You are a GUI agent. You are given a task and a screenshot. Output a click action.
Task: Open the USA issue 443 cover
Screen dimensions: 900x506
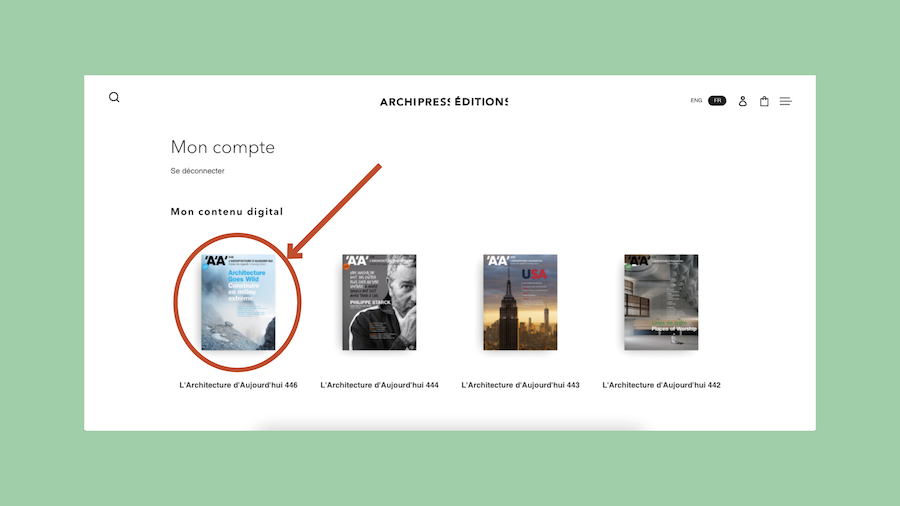click(x=520, y=302)
